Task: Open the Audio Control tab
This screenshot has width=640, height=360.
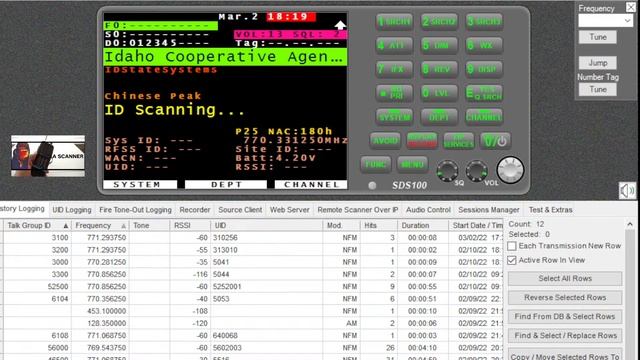Action: coord(428,210)
